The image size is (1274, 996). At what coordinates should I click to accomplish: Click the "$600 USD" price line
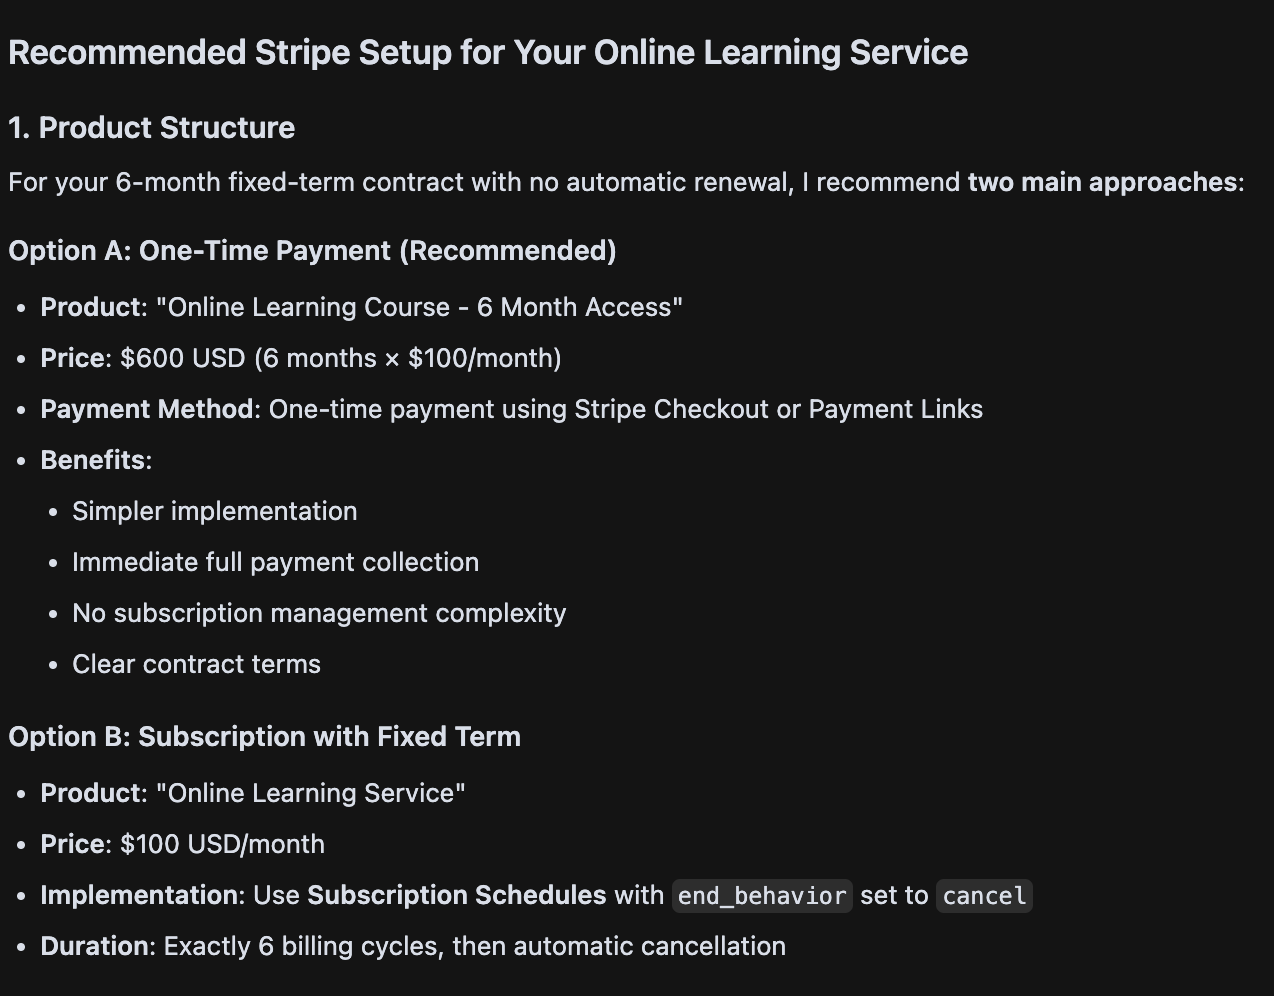coord(340,358)
